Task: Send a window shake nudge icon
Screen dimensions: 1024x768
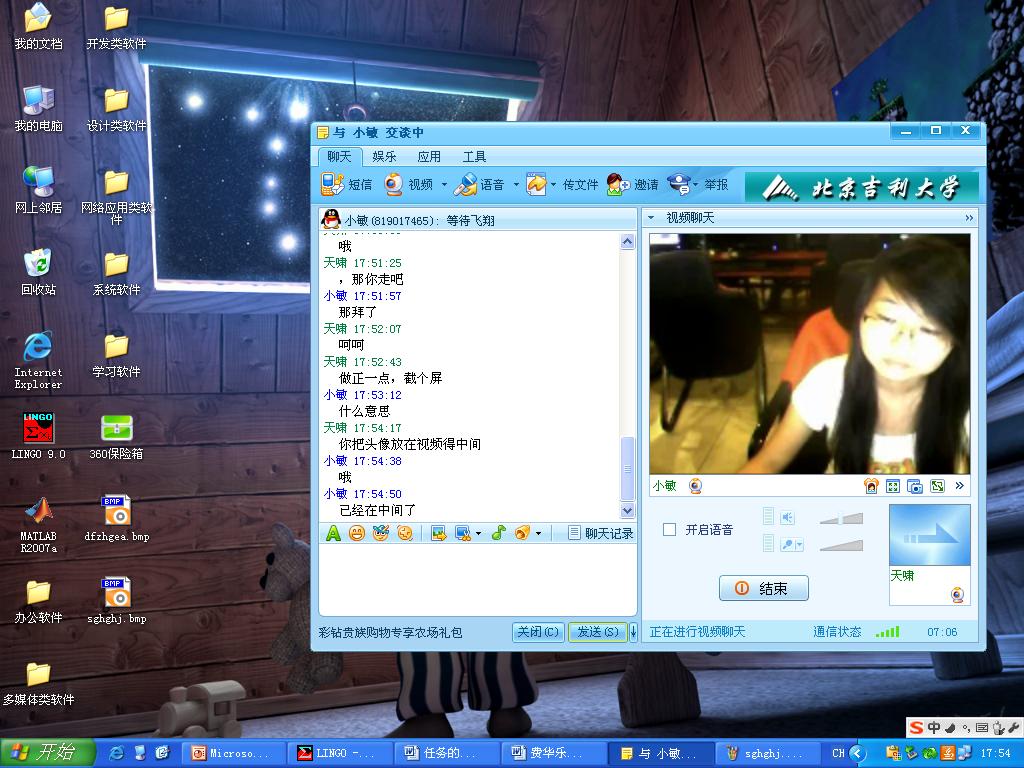Action: [405, 534]
